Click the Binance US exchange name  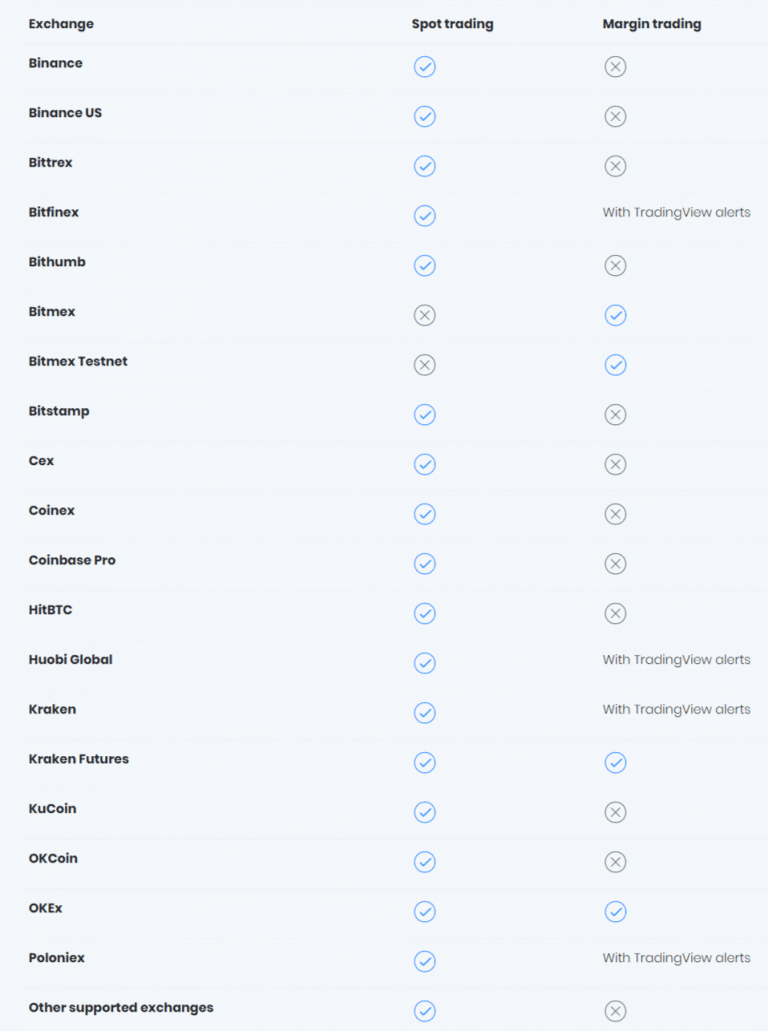point(65,113)
